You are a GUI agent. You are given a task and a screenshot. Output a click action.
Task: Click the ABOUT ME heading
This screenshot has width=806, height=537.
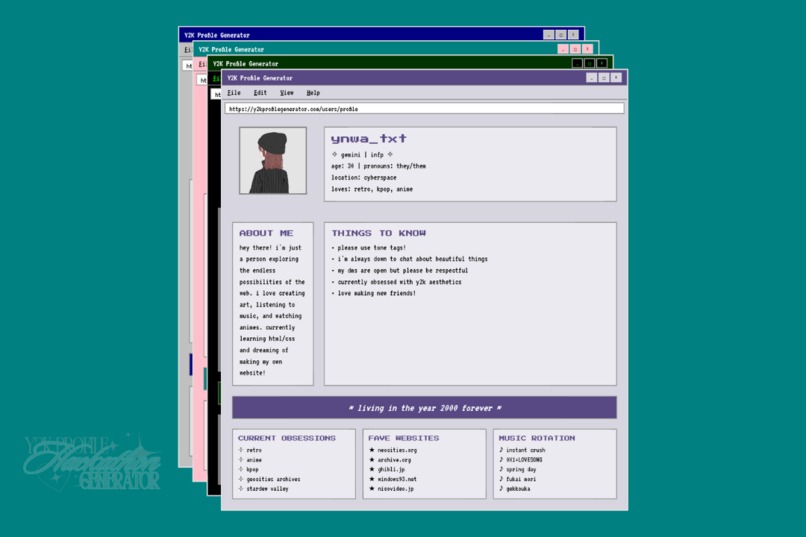(266, 233)
